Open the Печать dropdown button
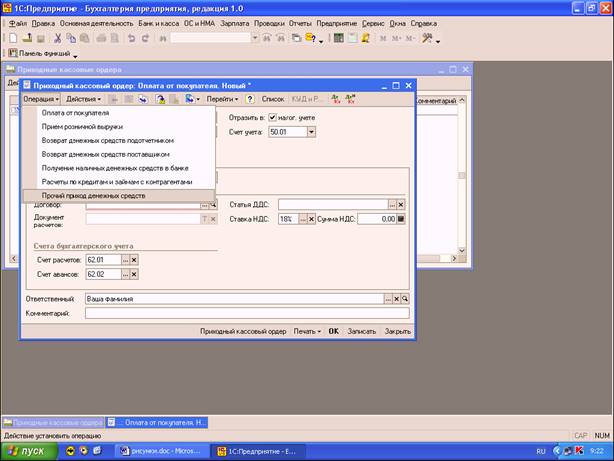Screen dimensions: 614x461 coord(306,330)
